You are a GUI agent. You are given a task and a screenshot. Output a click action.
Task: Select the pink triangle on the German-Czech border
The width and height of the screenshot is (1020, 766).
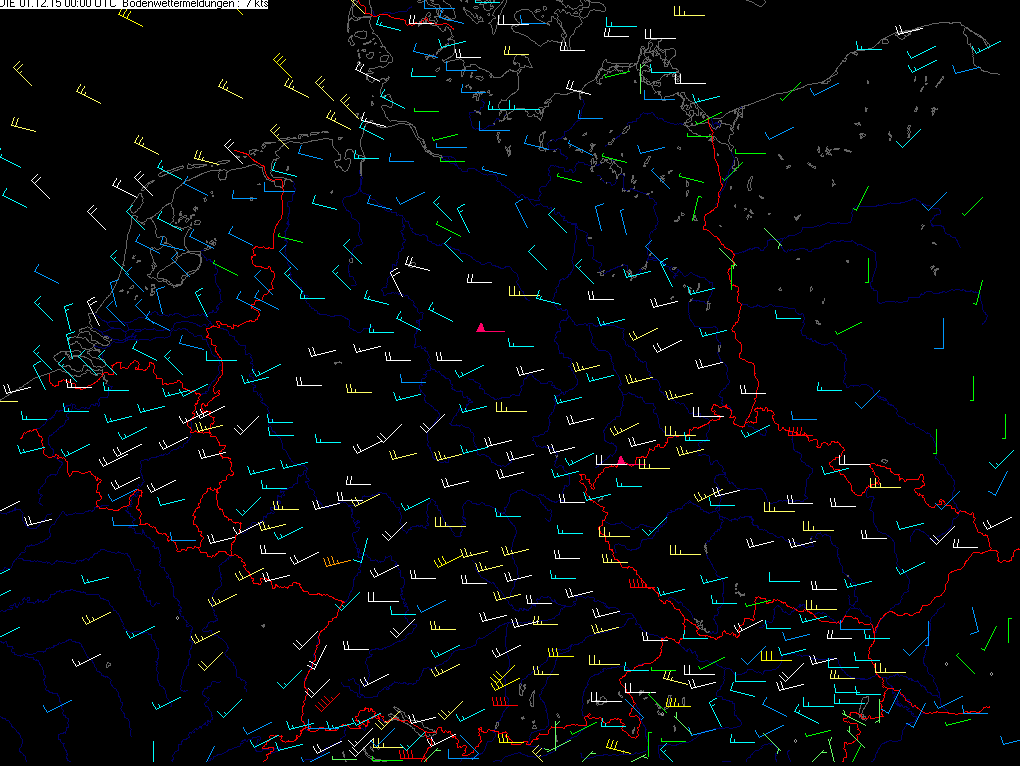click(622, 460)
